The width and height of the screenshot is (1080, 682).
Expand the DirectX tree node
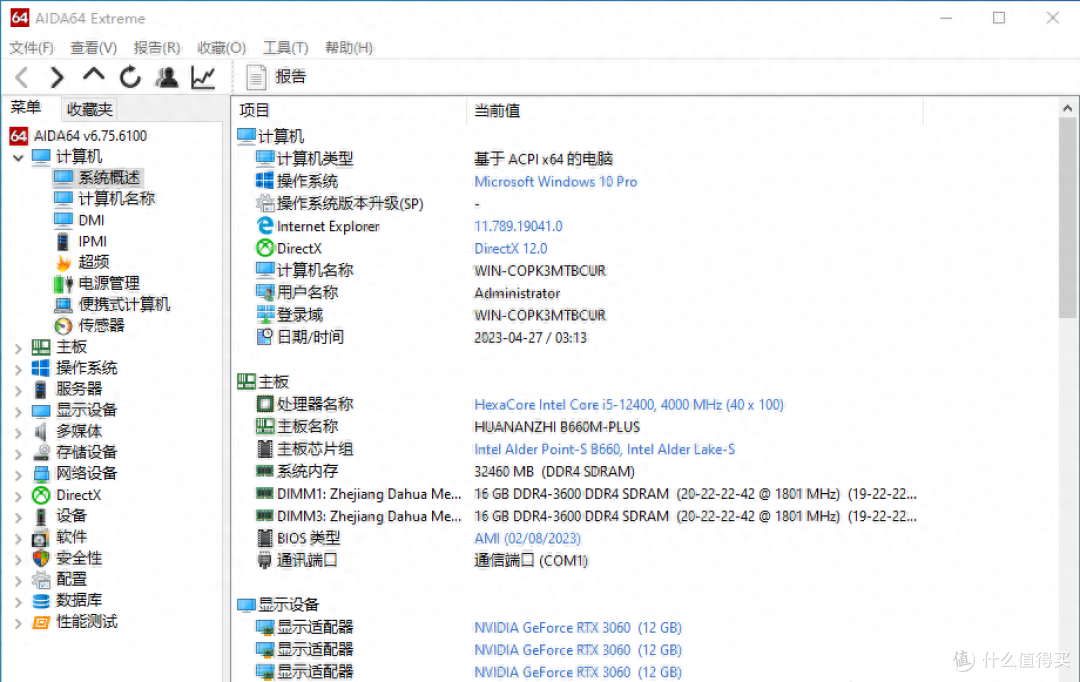tap(19, 496)
